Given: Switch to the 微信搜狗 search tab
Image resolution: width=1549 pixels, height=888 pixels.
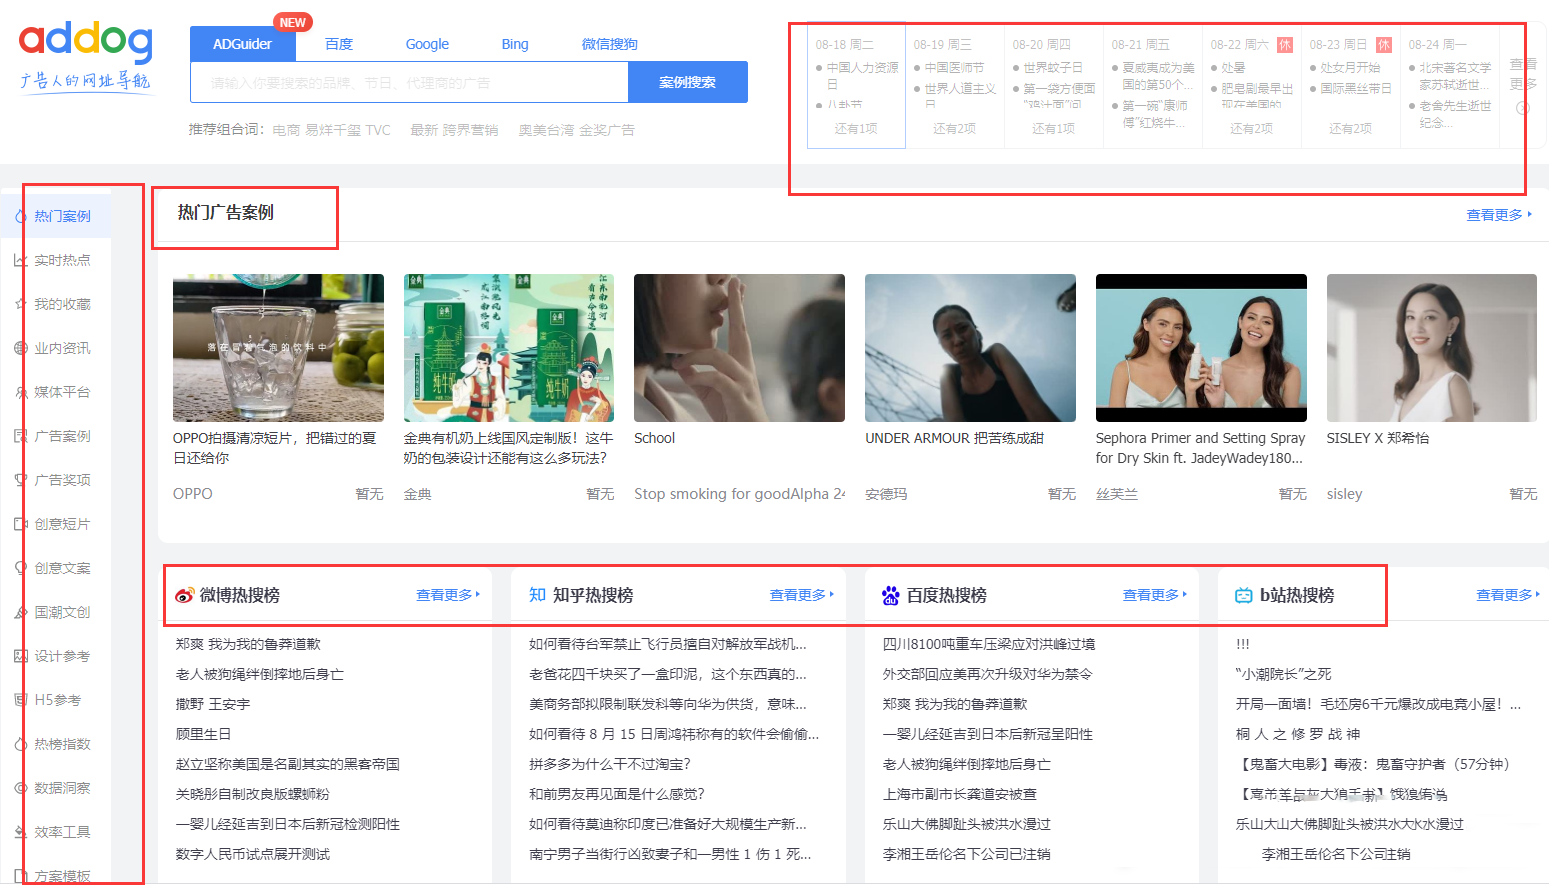Looking at the screenshot, I should point(610,44).
